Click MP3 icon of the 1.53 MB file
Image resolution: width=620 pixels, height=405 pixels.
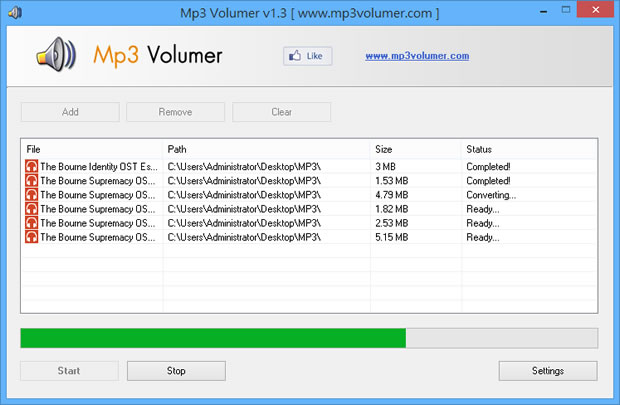click(x=32, y=181)
